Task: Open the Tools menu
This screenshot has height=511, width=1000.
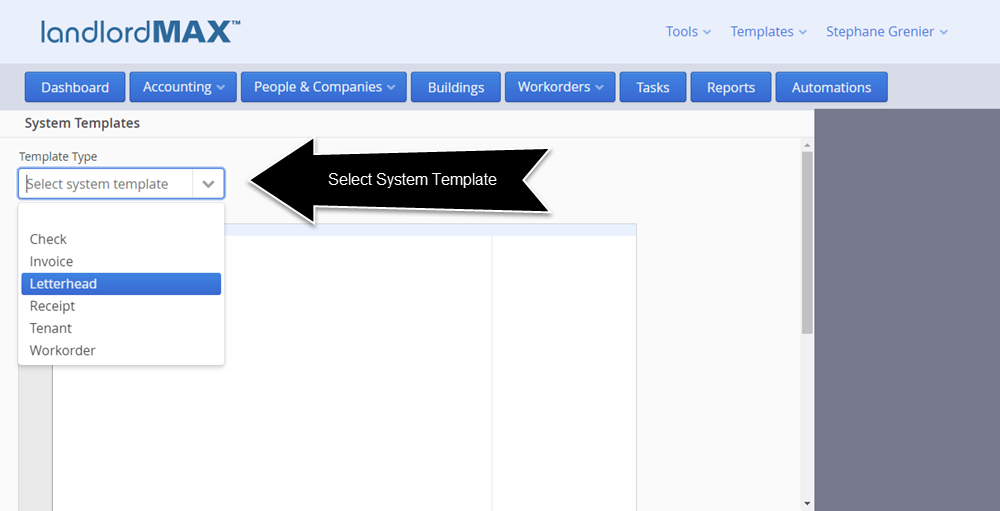Action: pyautogui.click(x=688, y=31)
